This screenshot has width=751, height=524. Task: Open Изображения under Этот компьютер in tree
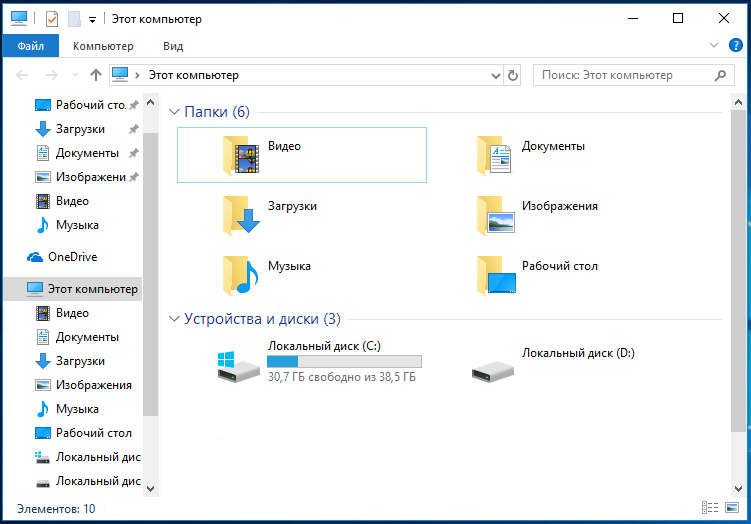tap(83, 385)
